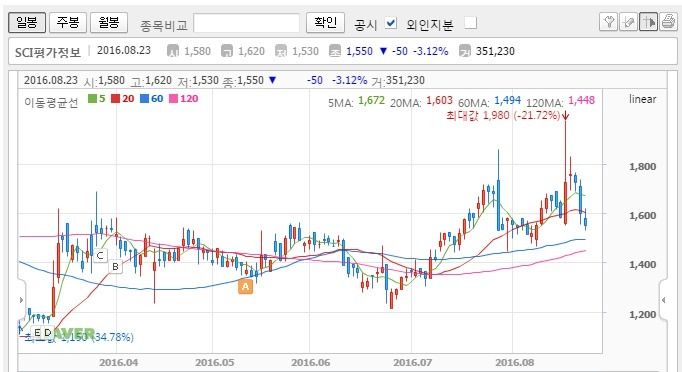The height and width of the screenshot is (372, 682).
Task: Click the low price icon beside 1,530
Action: pos(281,51)
